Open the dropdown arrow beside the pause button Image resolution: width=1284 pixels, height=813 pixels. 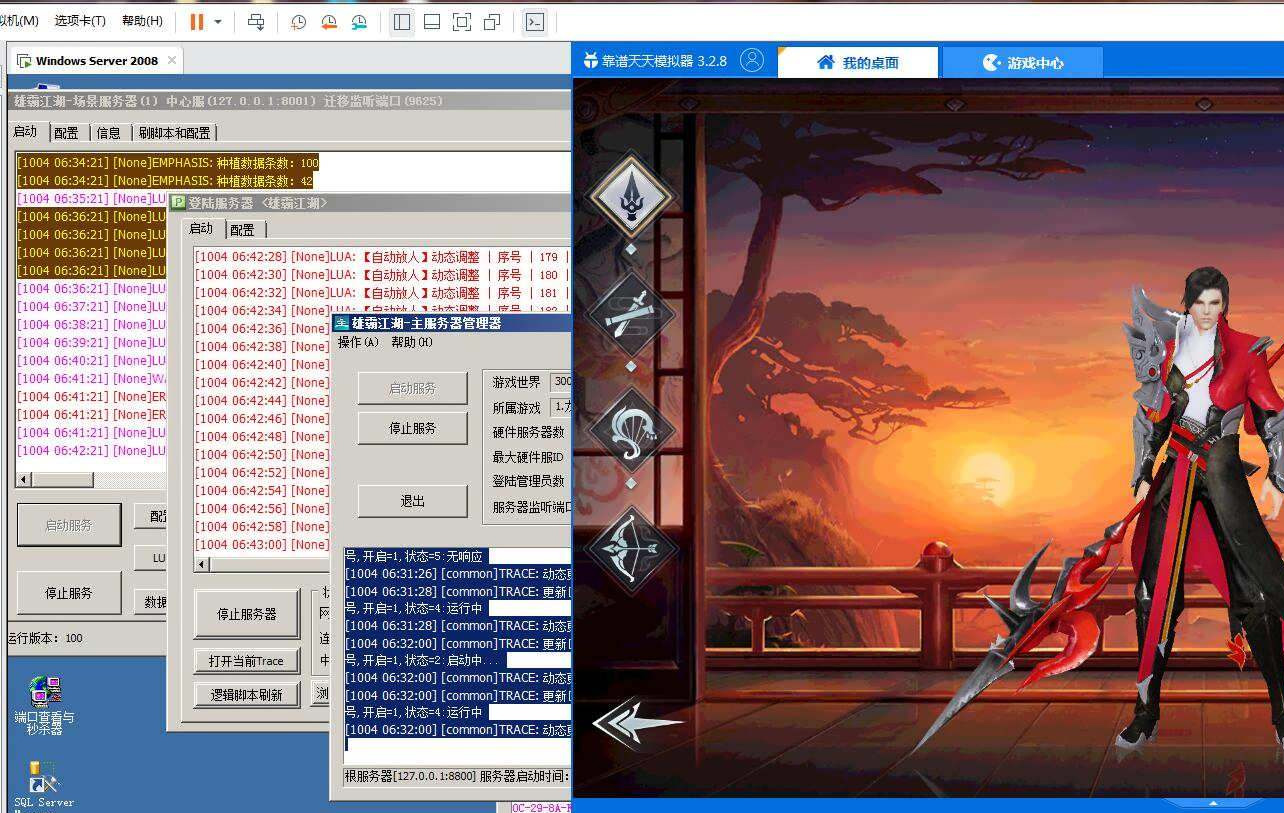[x=218, y=21]
